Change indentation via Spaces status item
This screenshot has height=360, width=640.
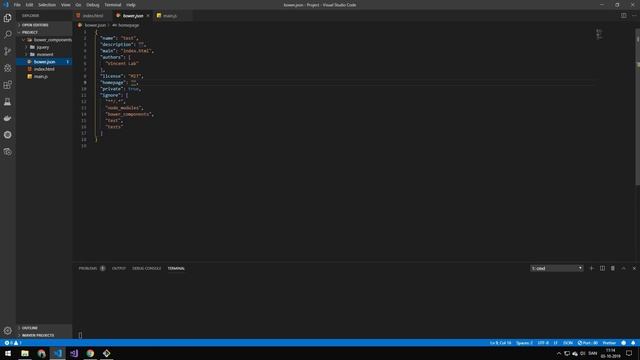pyautogui.click(x=524, y=343)
